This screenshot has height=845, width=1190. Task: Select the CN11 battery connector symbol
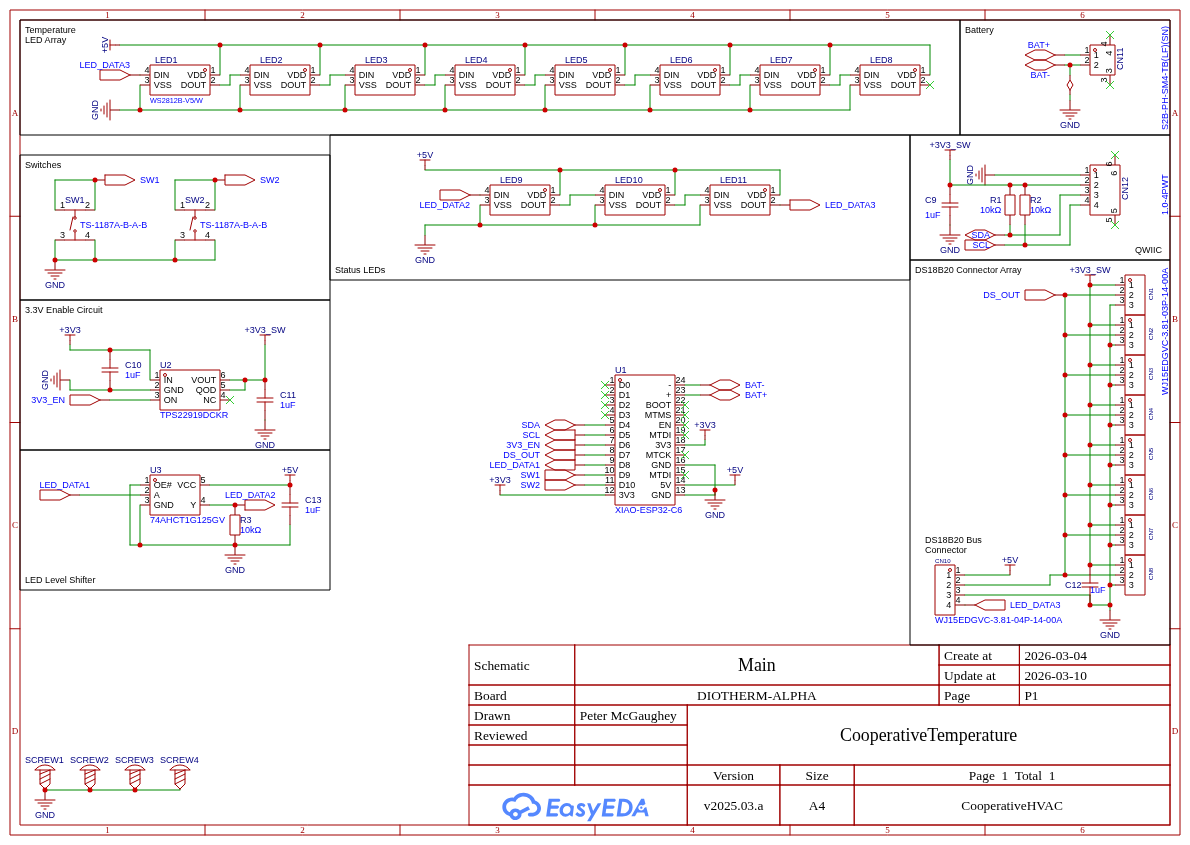1101,58
